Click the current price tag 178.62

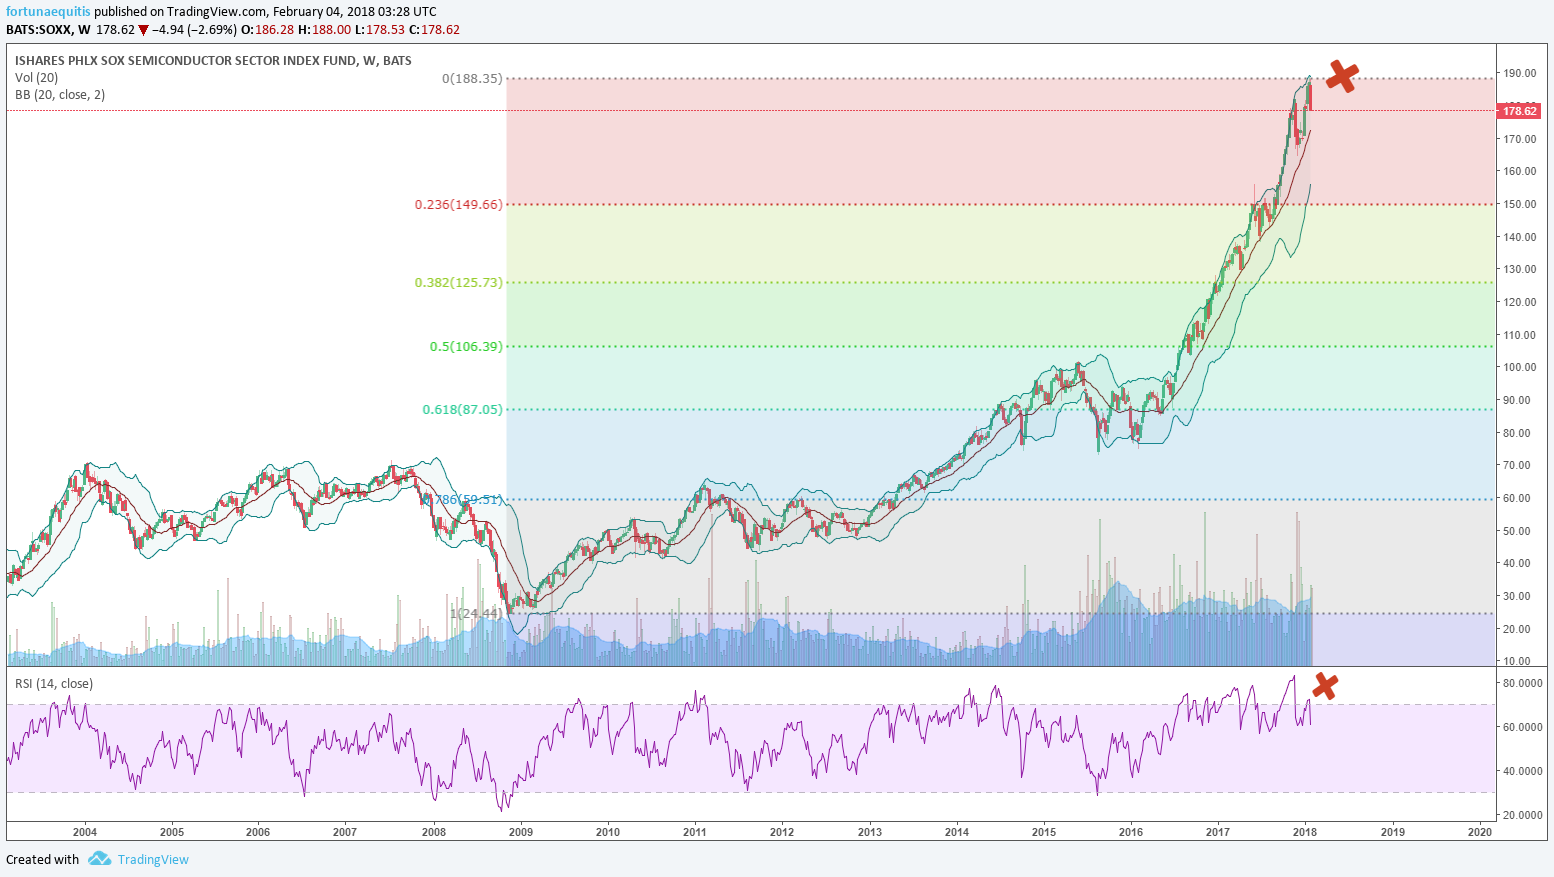tap(1519, 111)
